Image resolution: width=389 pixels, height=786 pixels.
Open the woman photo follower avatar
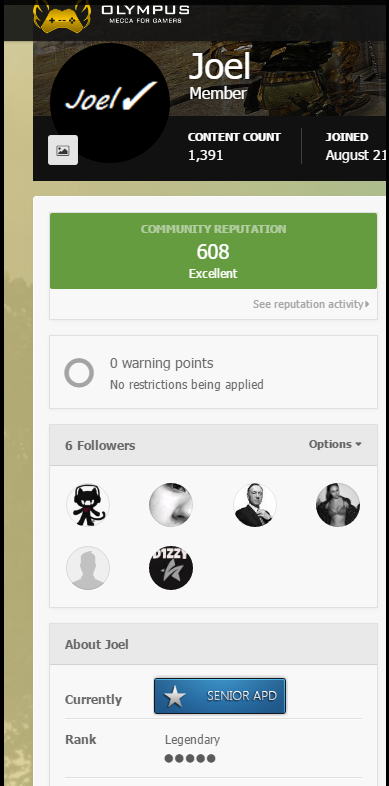[x=338, y=505]
